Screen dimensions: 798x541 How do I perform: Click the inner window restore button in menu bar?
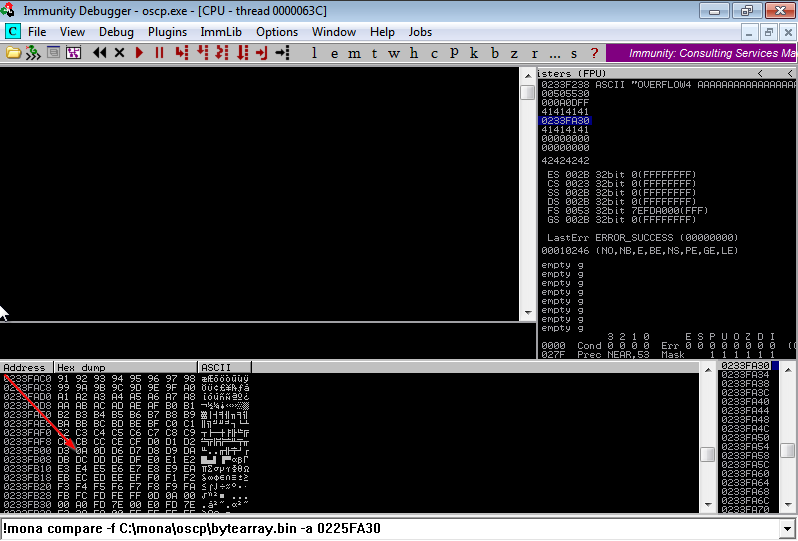click(x=768, y=32)
